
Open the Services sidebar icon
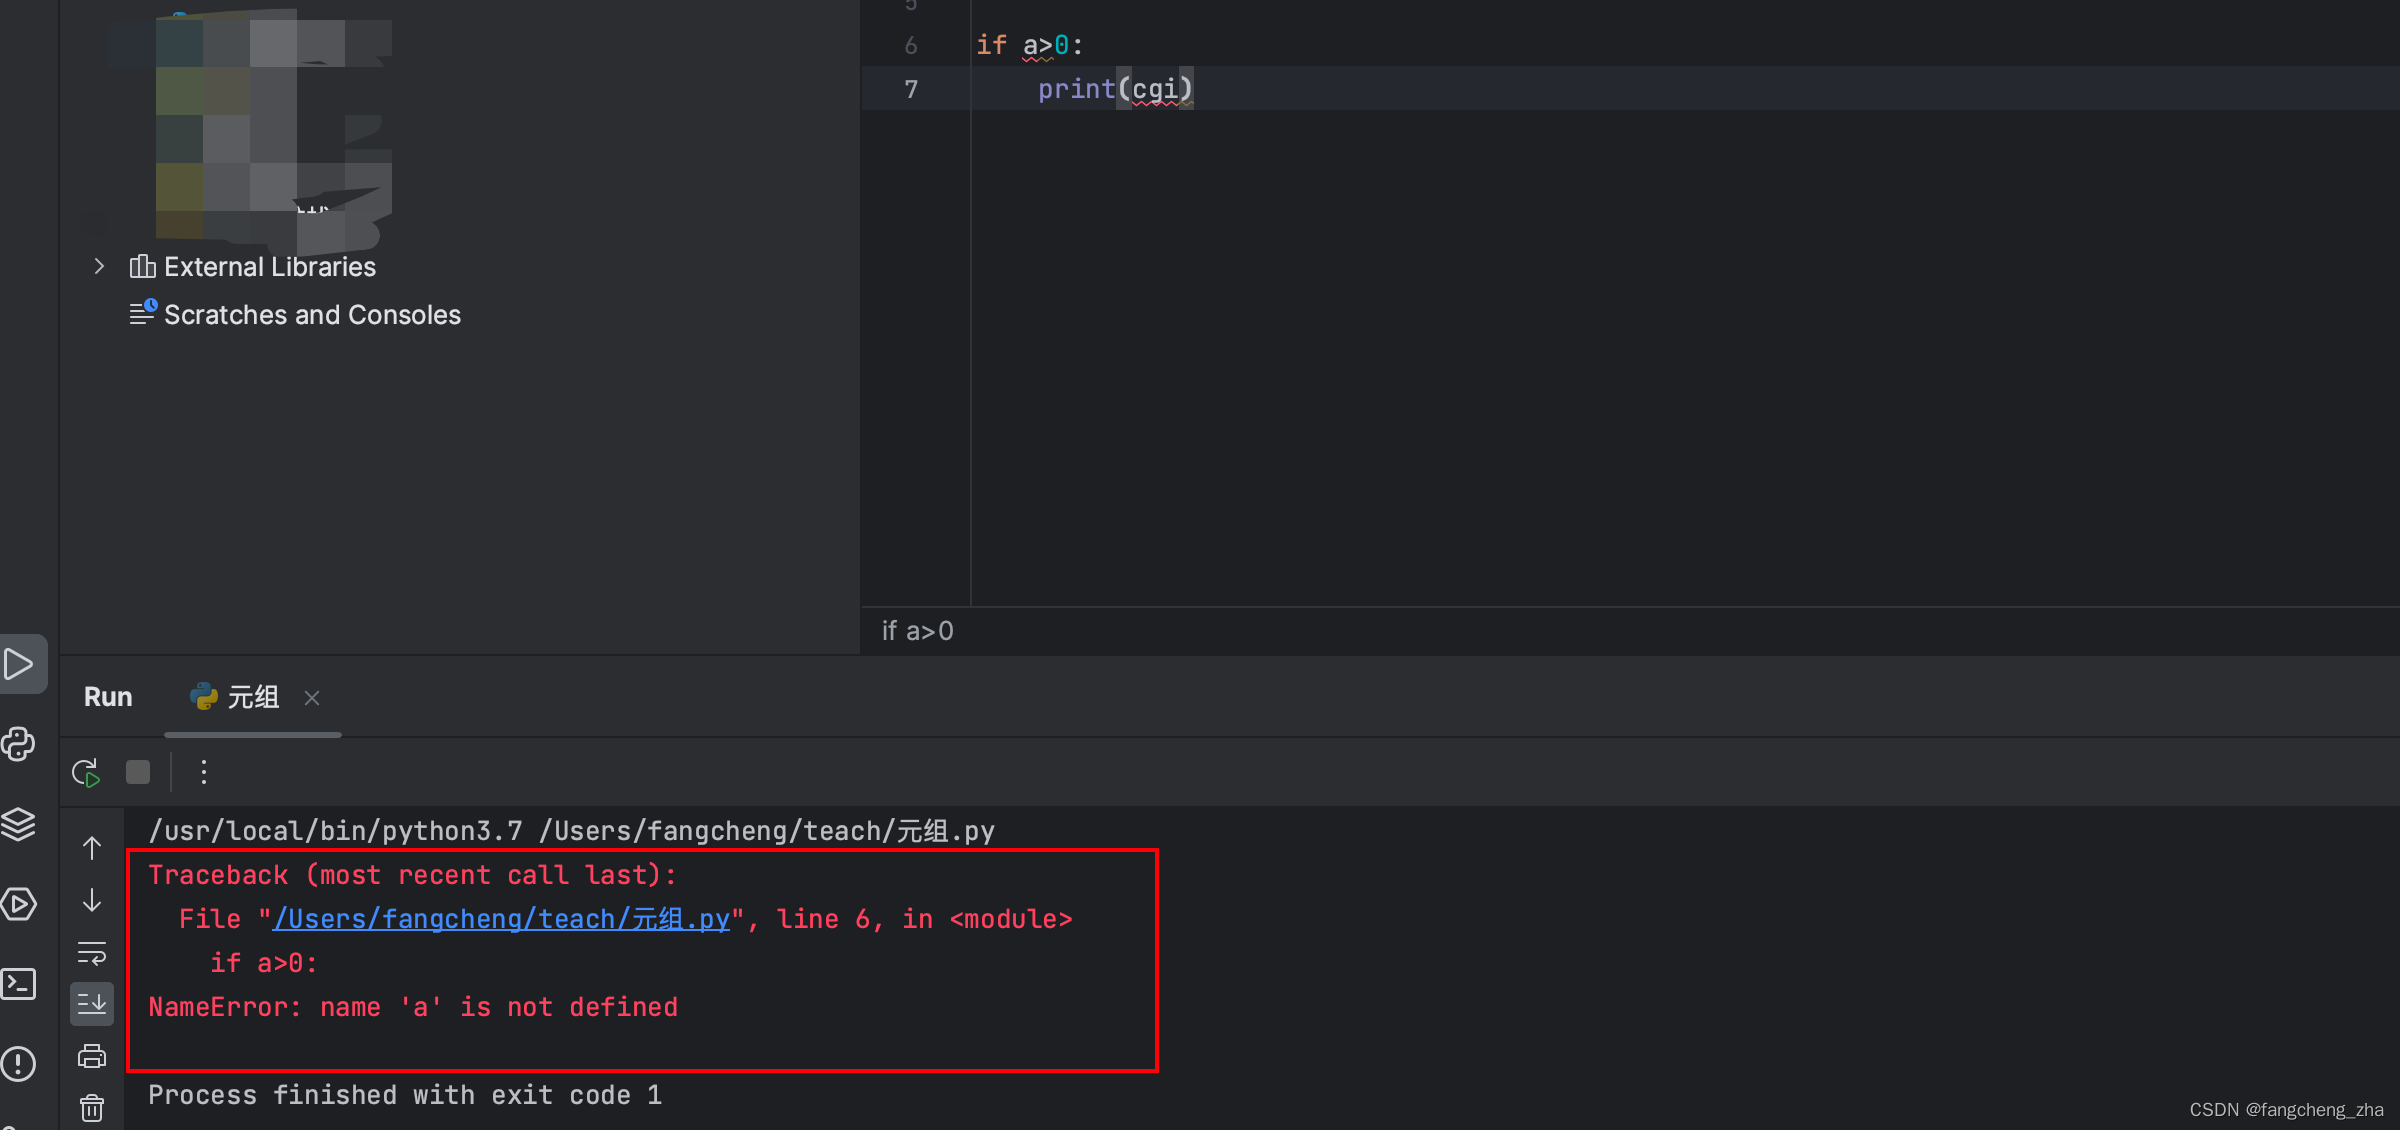click(x=20, y=904)
